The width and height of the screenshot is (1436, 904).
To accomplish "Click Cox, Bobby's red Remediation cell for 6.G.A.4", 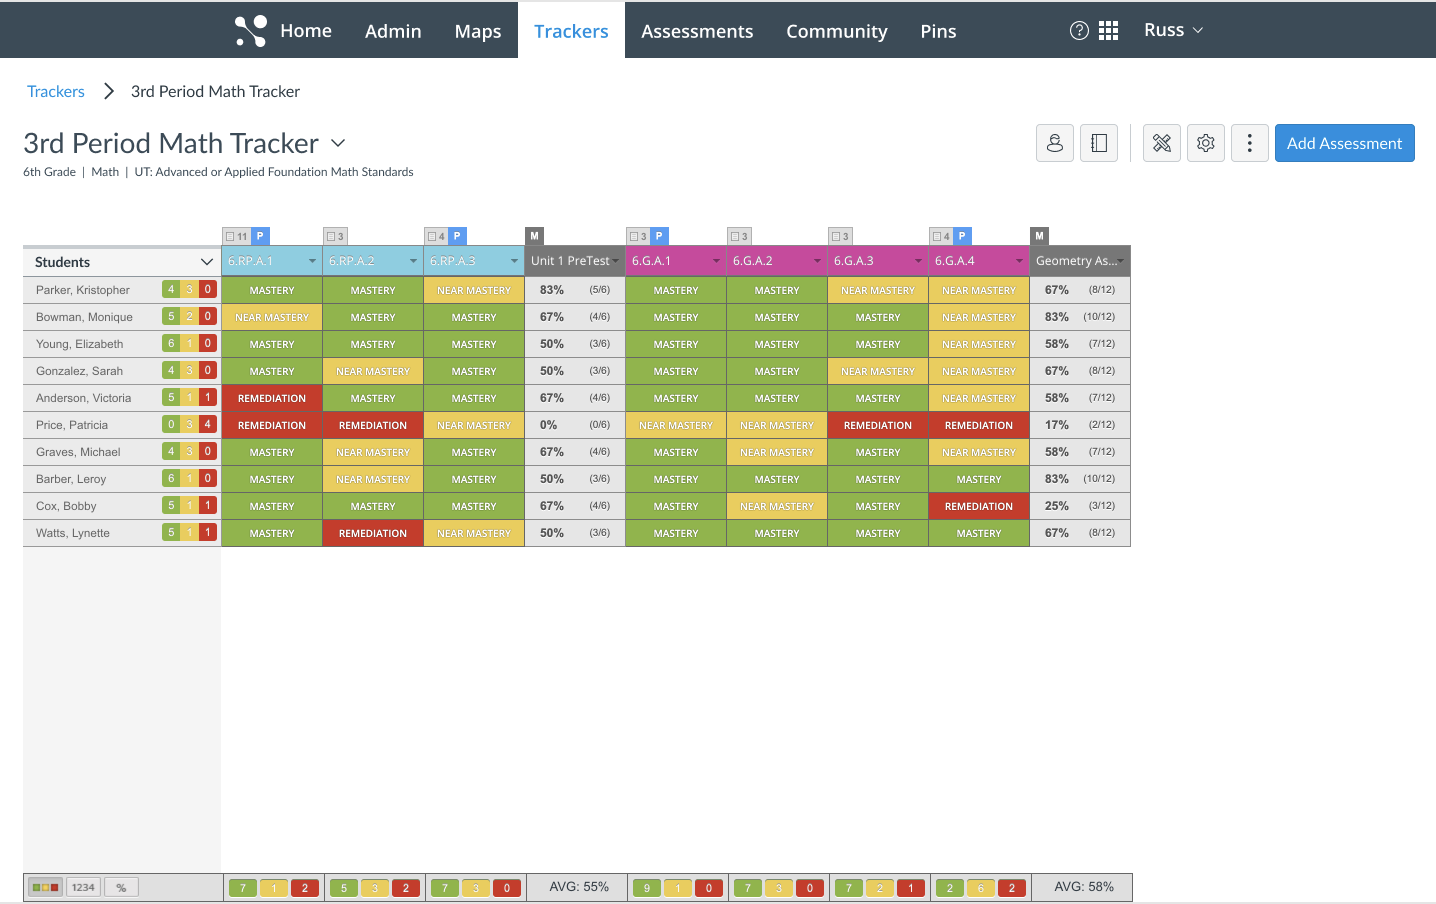I will (979, 506).
